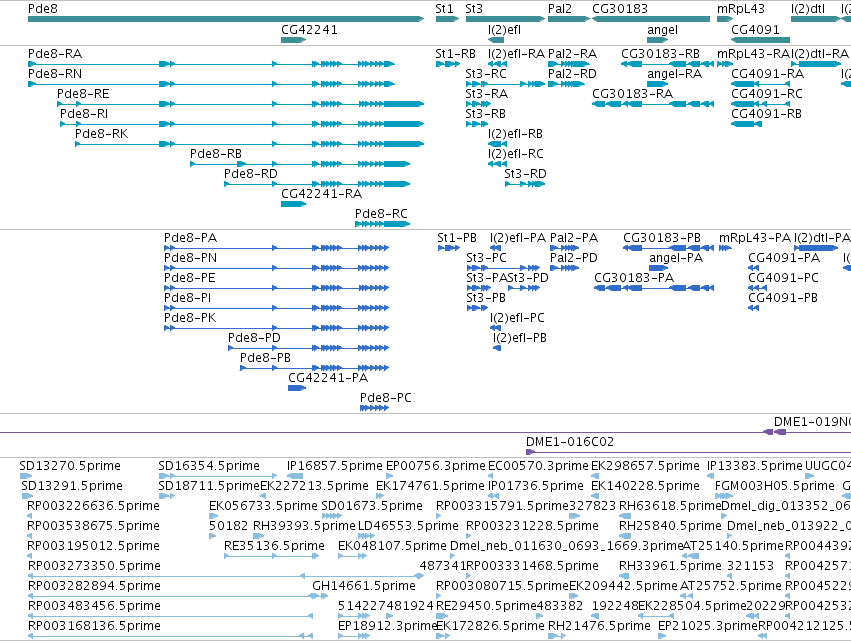Select the Pde8-PI protein label
Image resolution: width=851 pixels, height=641 pixels.
(x=187, y=298)
